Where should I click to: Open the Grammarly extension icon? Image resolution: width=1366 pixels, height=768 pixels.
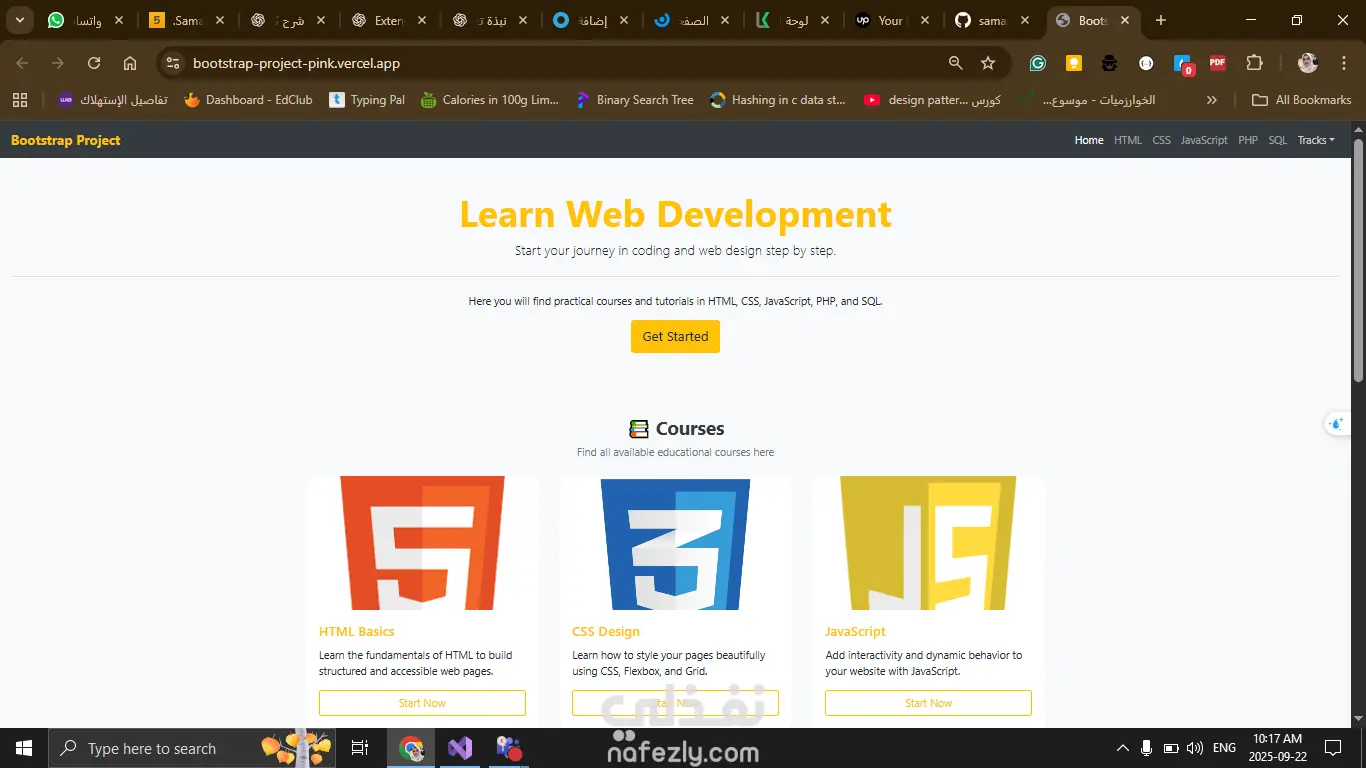tap(1038, 63)
